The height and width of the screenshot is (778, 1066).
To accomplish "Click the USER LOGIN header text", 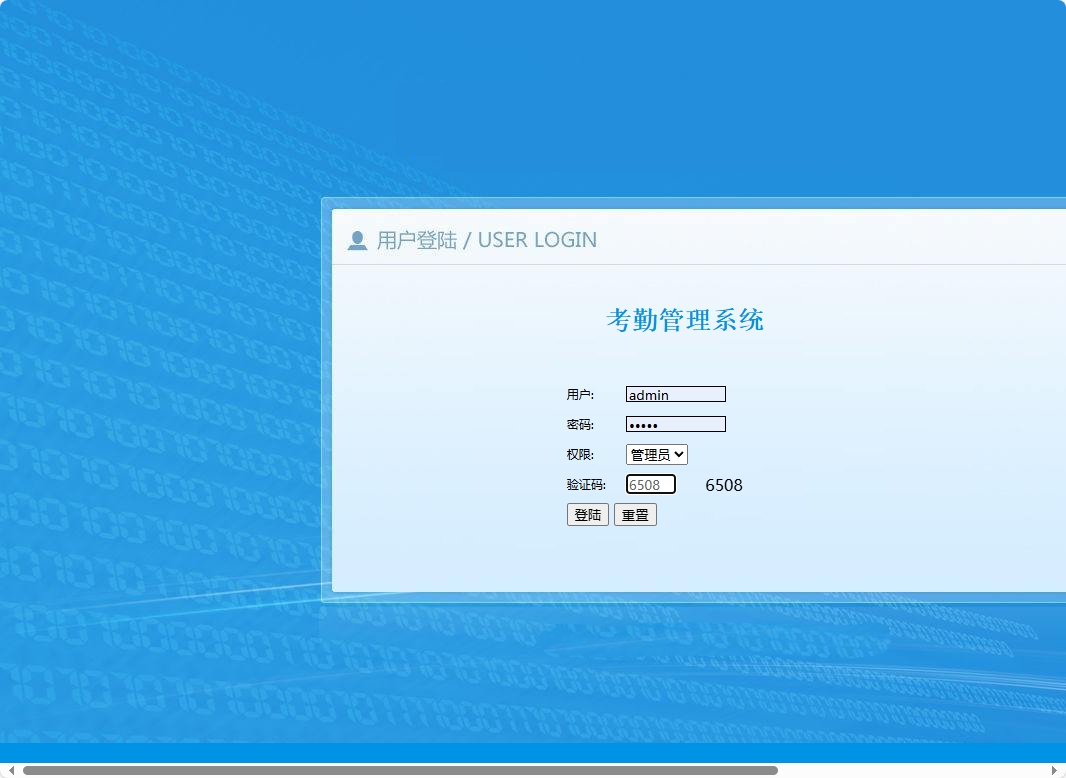I will 536,239.
